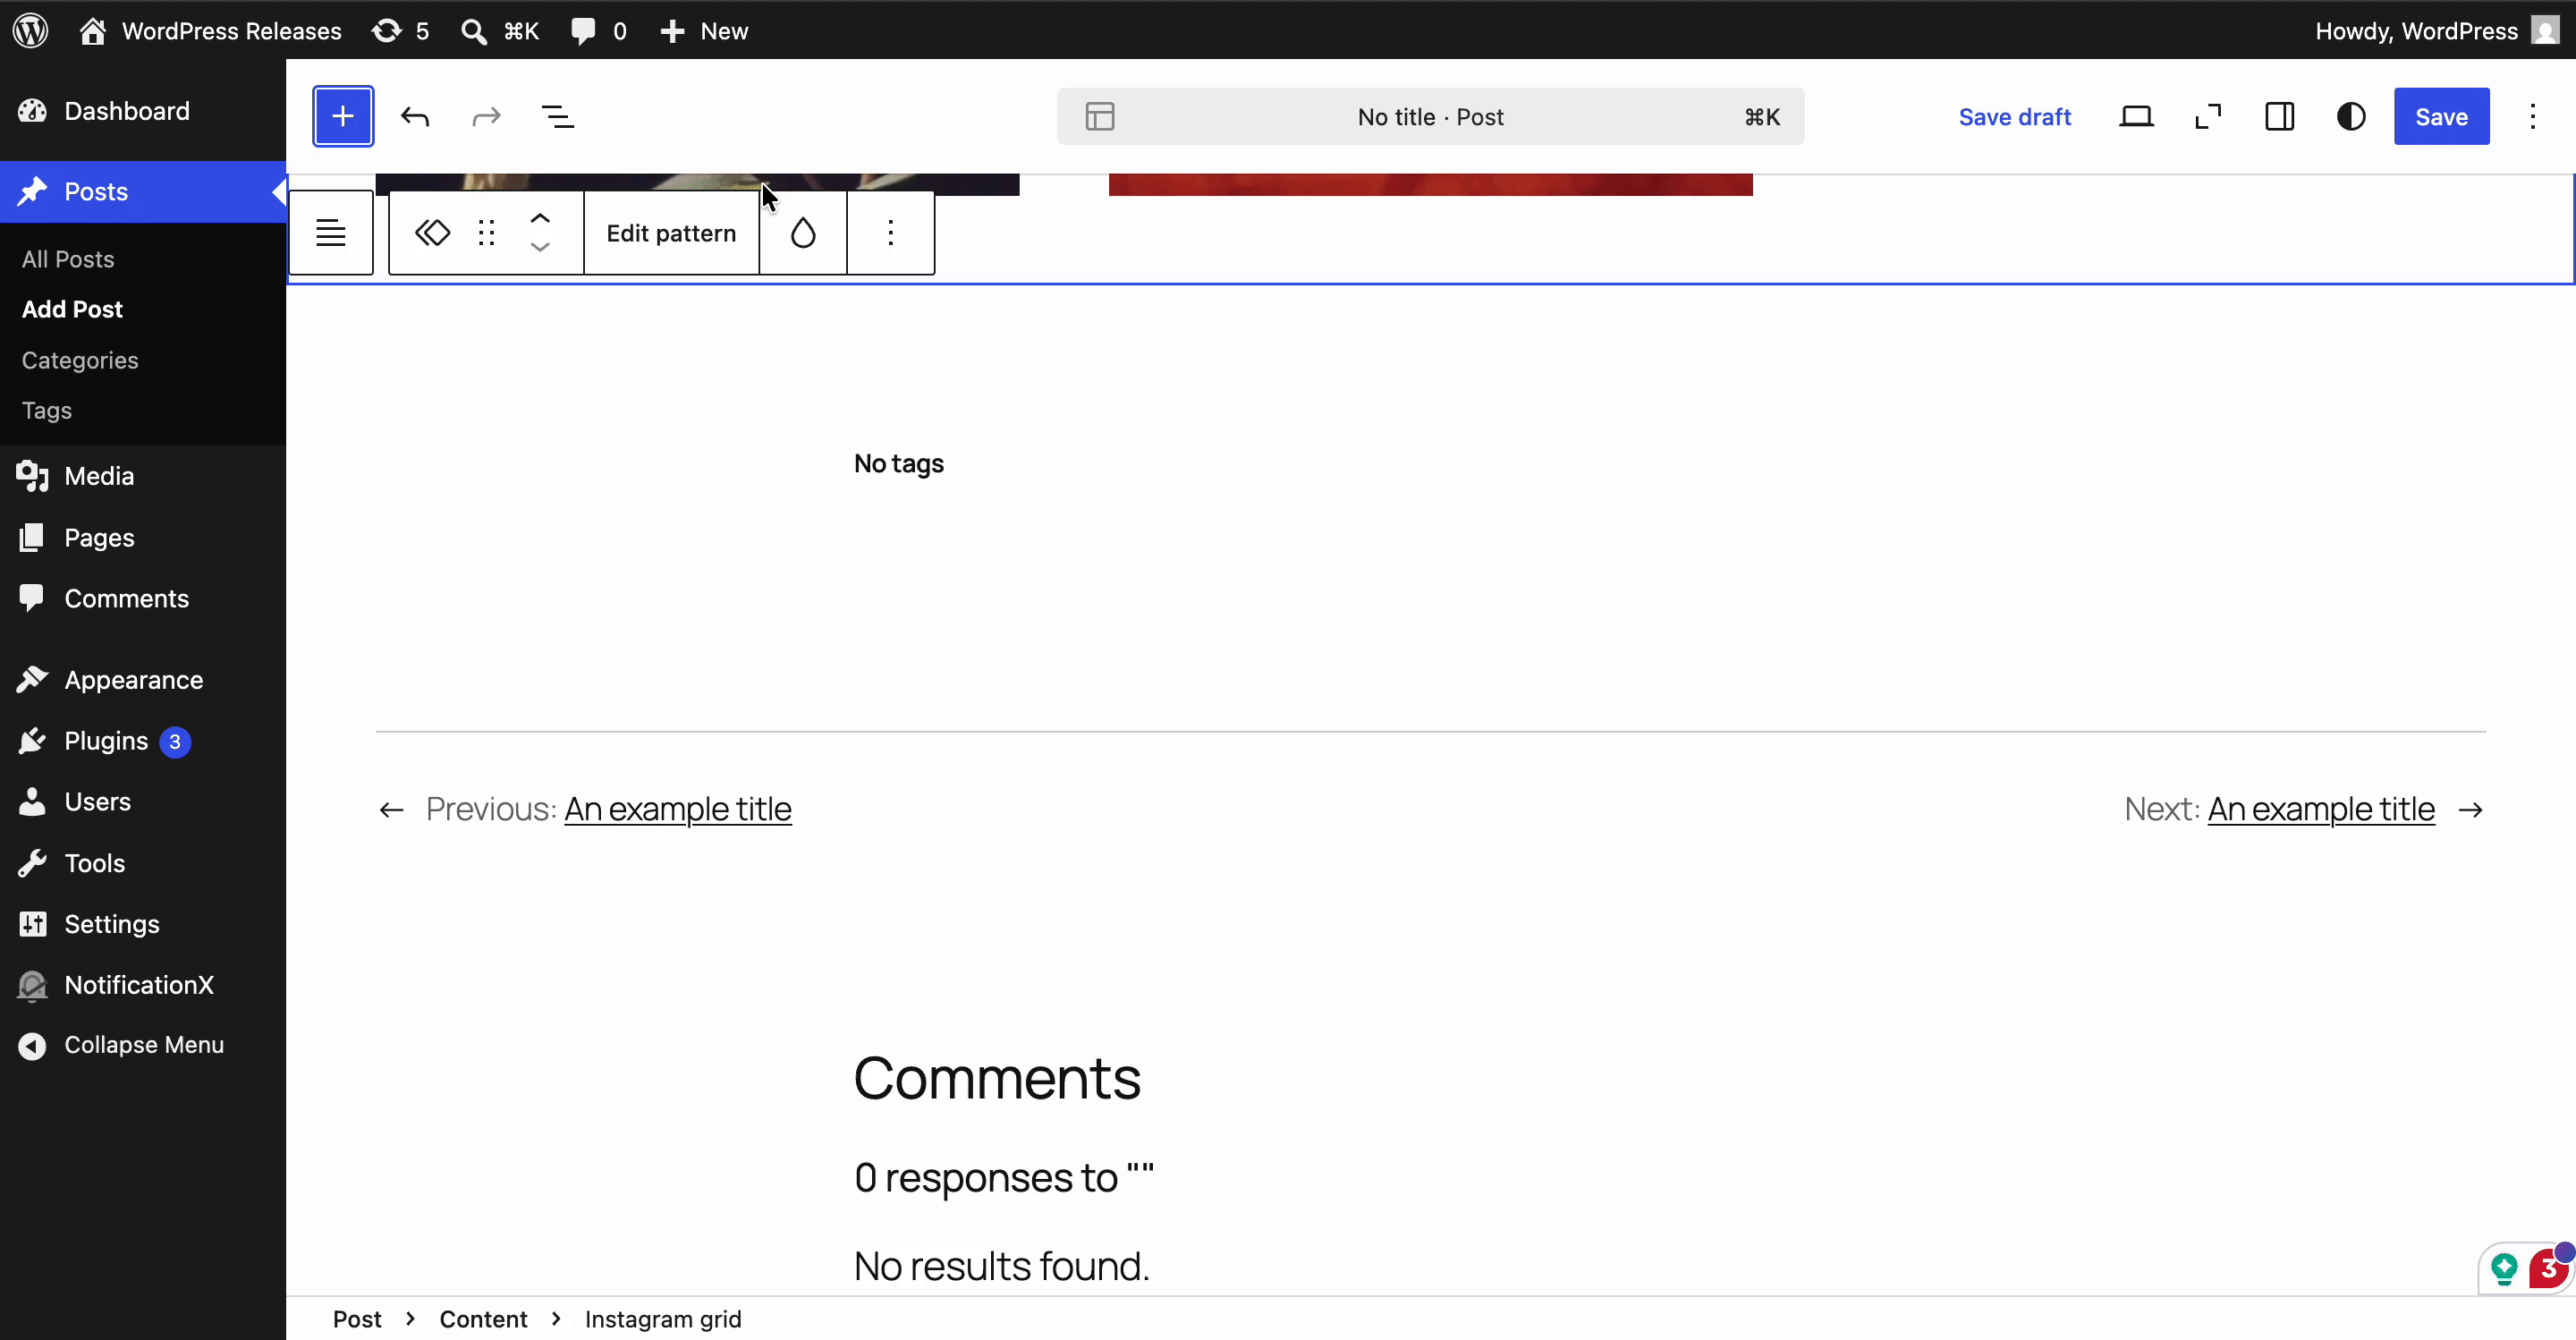This screenshot has width=2576, height=1340.
Task: Click the Plugins update badge 3
Action: [175, 742]
